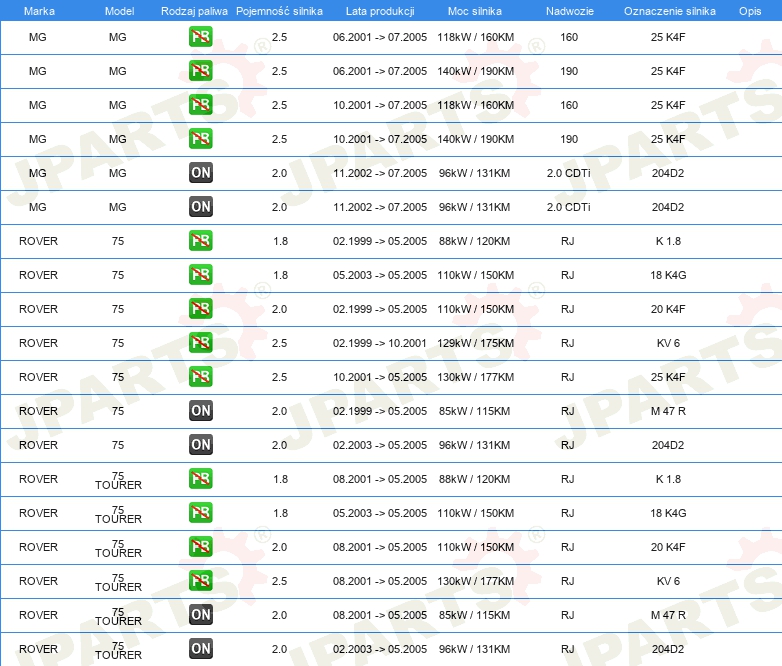The image size is (782, 666).
Task: Select '20 K4F' engine code in 75 Tourer row
Action: pos(668,547)
